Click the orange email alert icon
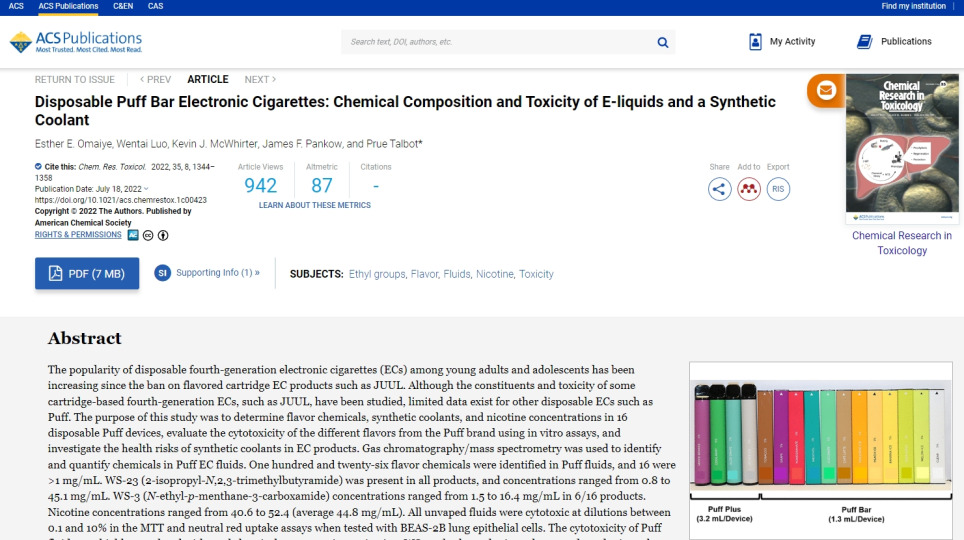 (x=826, y=90)
